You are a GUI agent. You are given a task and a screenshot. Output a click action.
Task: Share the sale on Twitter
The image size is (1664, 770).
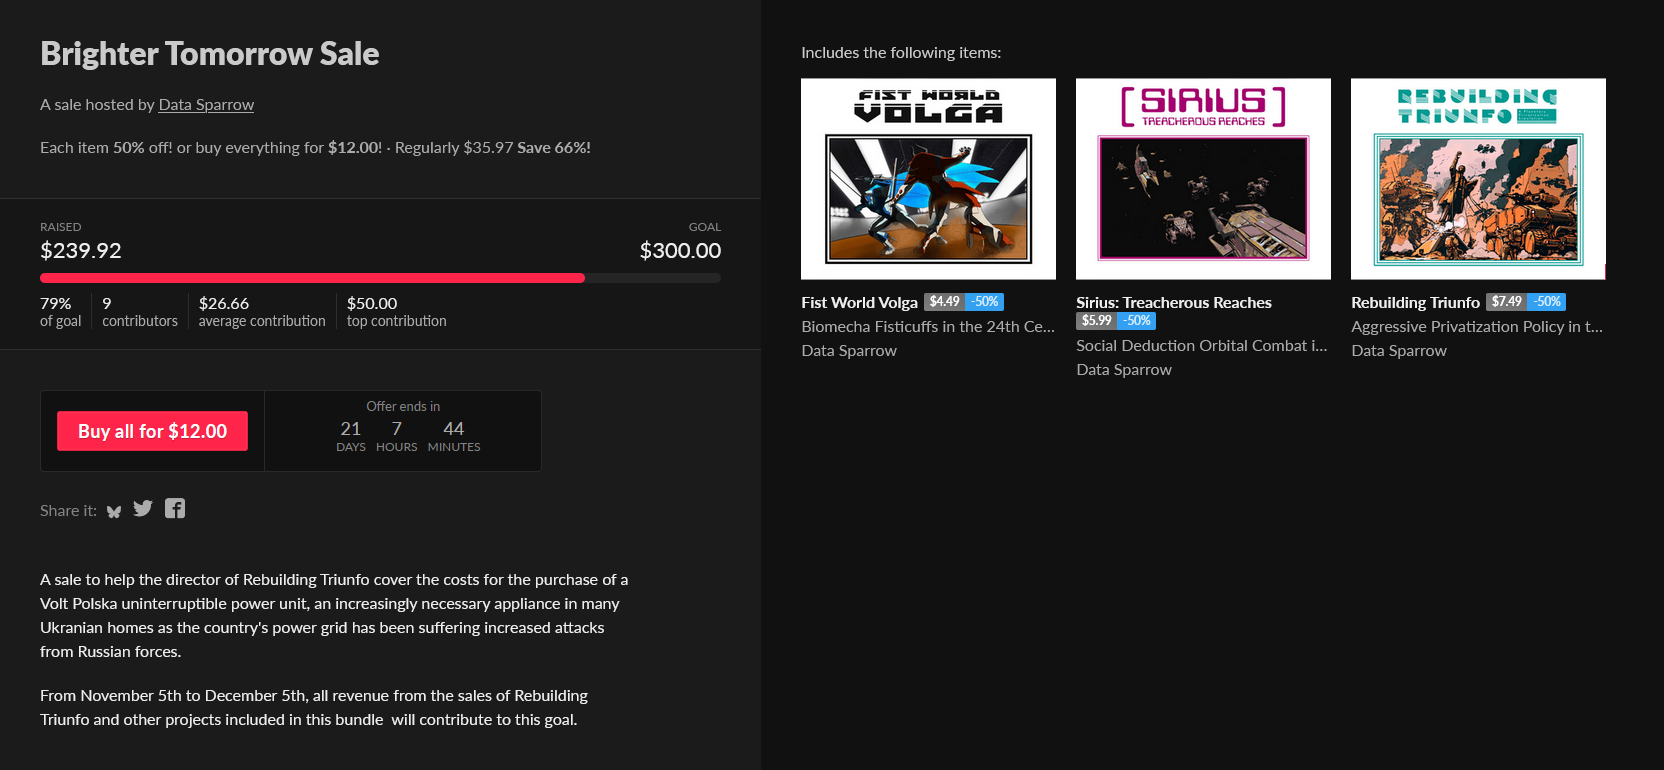pos(143,509)
